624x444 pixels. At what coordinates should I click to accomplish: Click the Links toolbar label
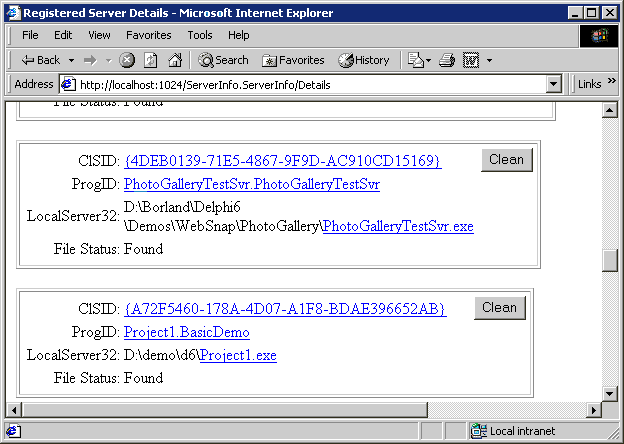click(589, 84)
